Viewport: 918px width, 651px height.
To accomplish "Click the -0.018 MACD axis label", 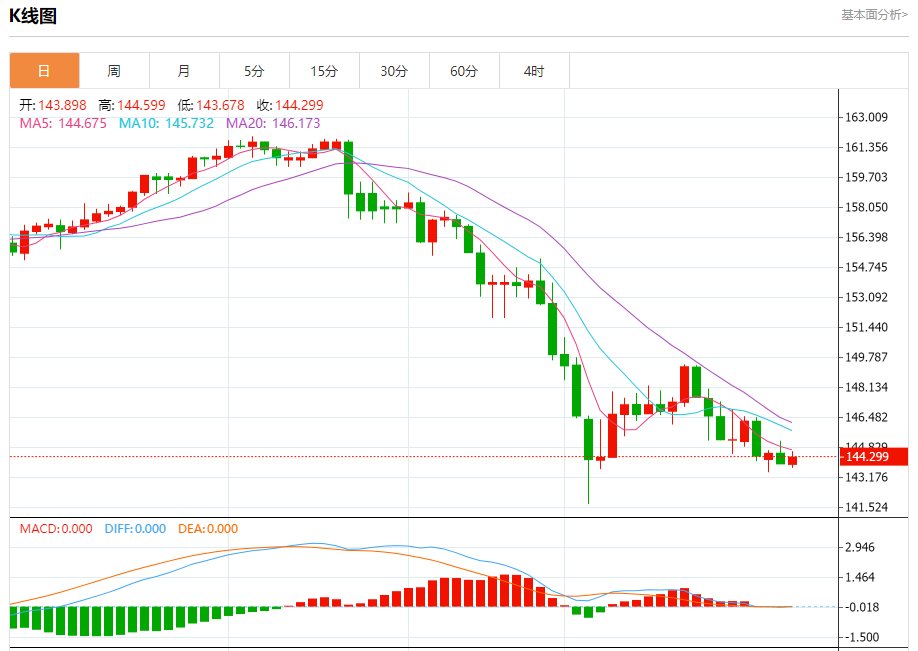I will (862, 607).
